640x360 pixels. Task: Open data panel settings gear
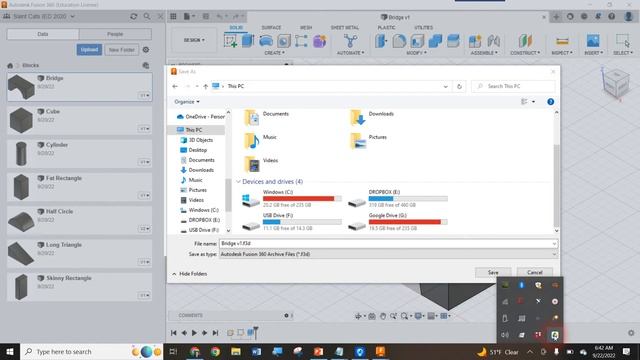[x=146, y=50]
